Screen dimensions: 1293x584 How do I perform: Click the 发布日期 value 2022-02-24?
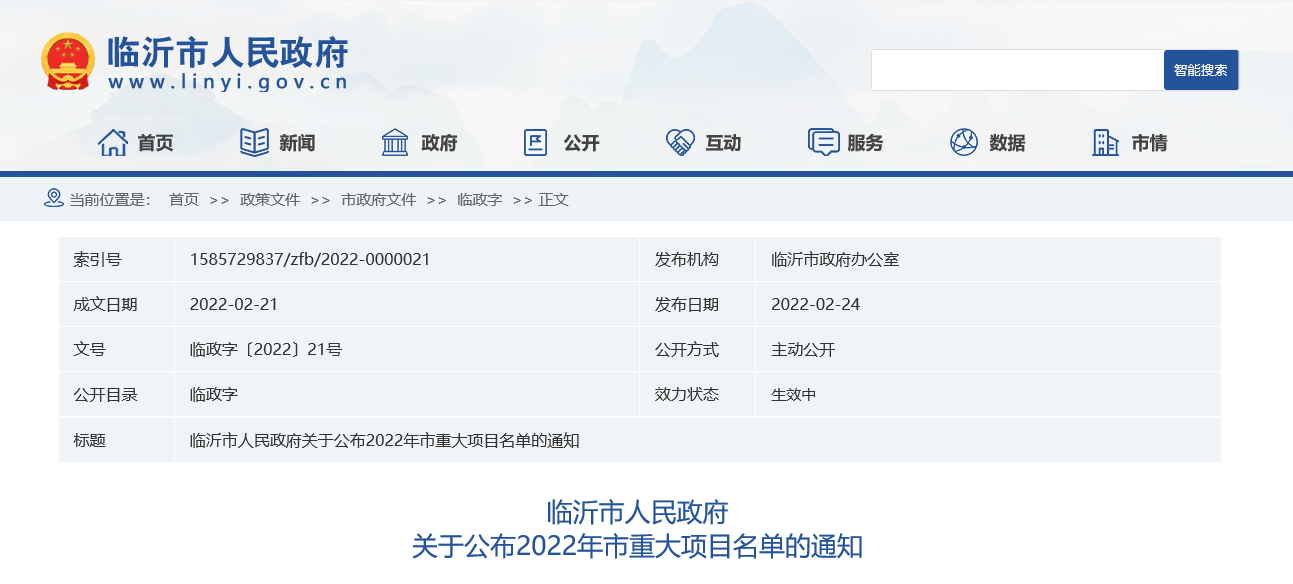pyautogui.click(x=816, y=304)
